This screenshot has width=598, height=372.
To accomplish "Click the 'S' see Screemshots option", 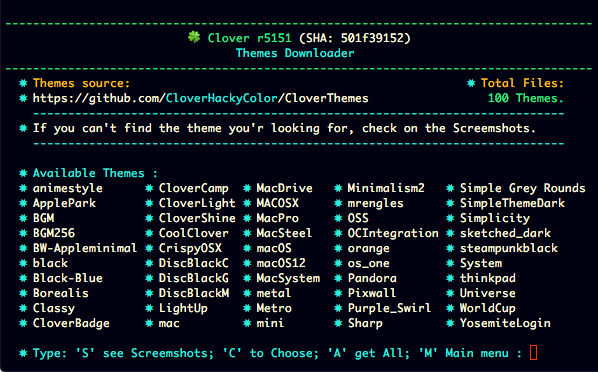I will click(x=145, y=353).
